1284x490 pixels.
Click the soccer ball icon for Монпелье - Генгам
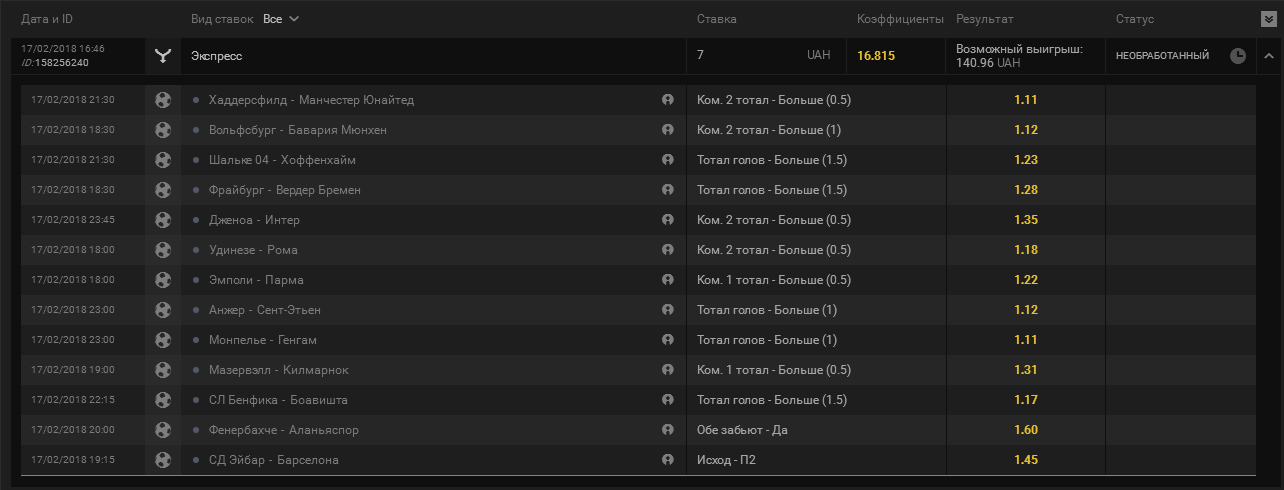163,340
